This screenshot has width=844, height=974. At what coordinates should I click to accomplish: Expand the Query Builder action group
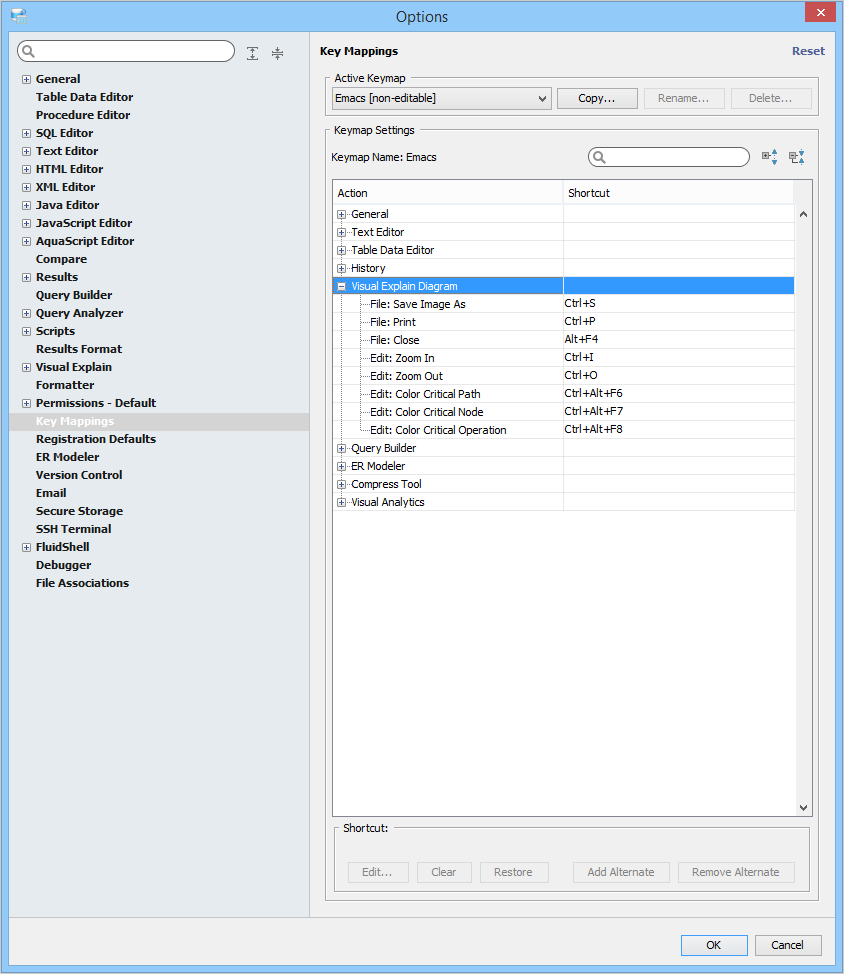tap(341, 448)
